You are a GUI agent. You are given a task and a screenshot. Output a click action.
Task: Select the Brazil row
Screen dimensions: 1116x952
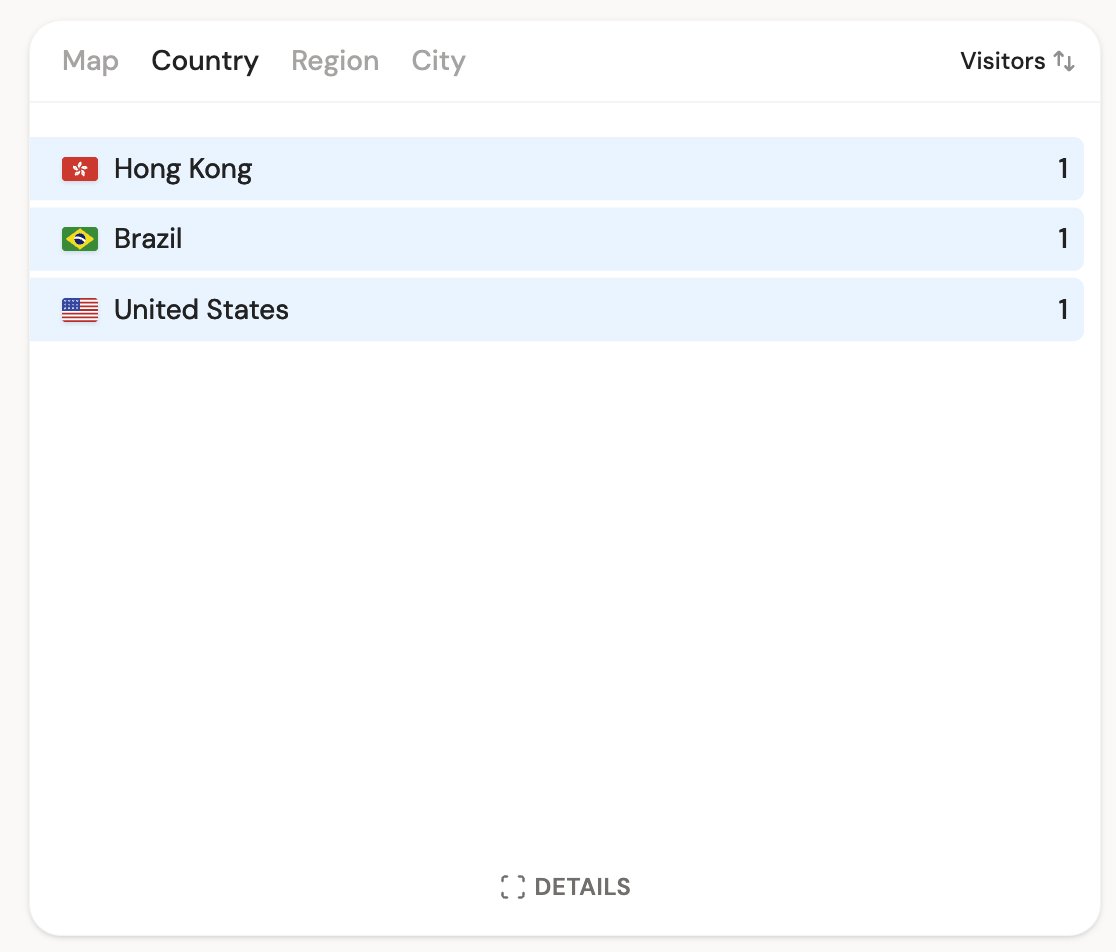[557, 238]
